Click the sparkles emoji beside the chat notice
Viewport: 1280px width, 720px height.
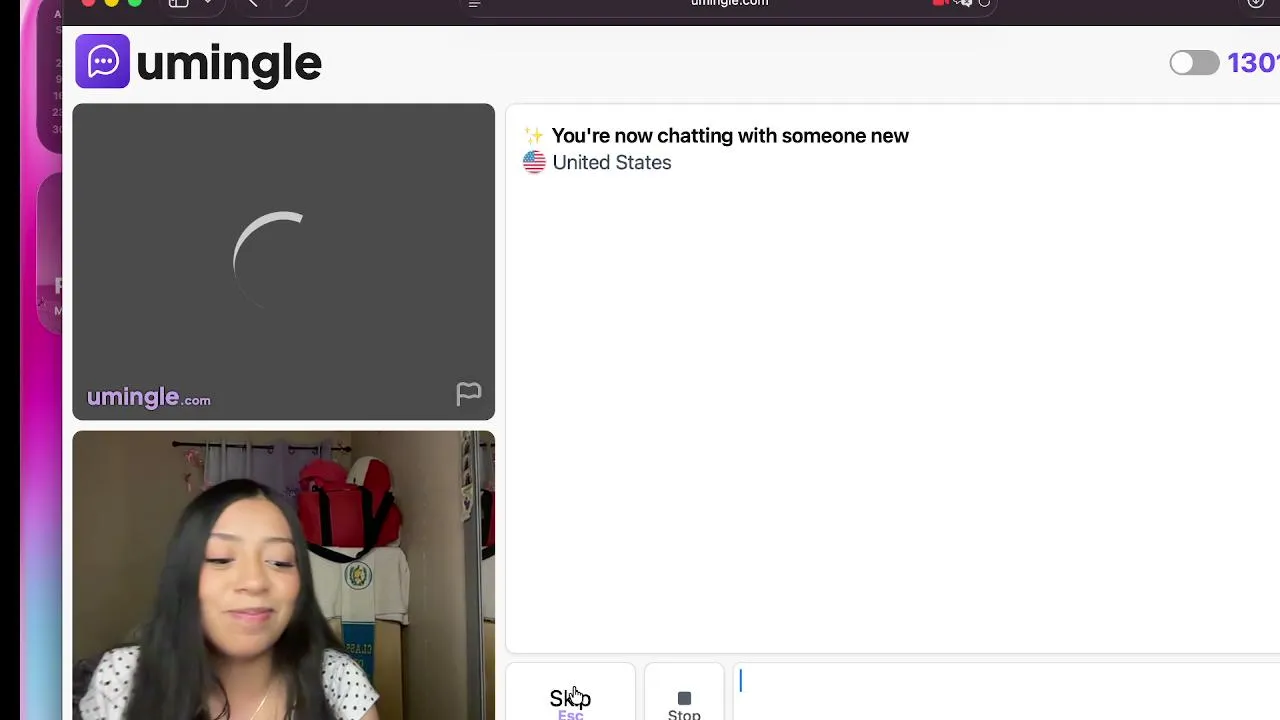click(x=534, y=136)
